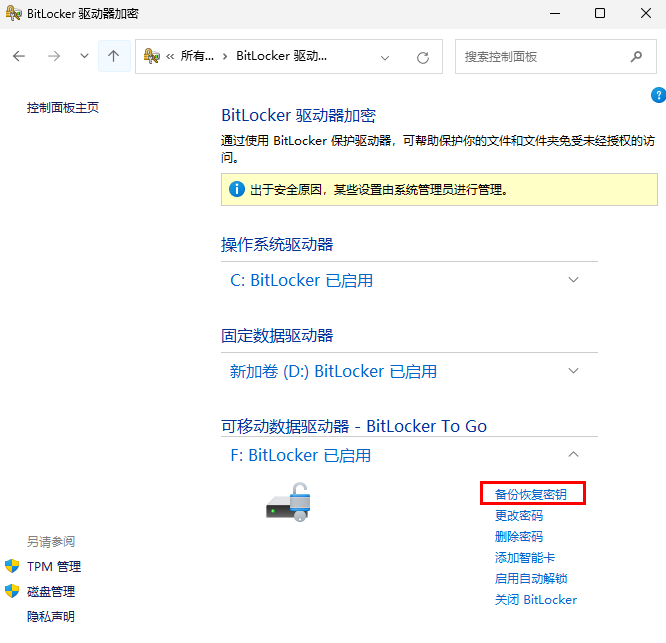Click the search magnifier icon
Image resolution: width=666 pixels, height=643 pixels.
(x=636, y=57)
